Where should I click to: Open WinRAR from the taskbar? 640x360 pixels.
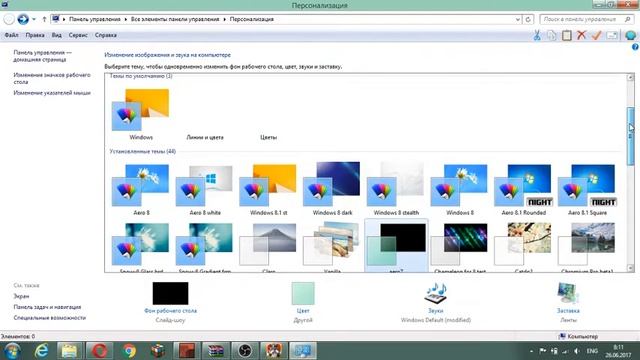(216, 351)
